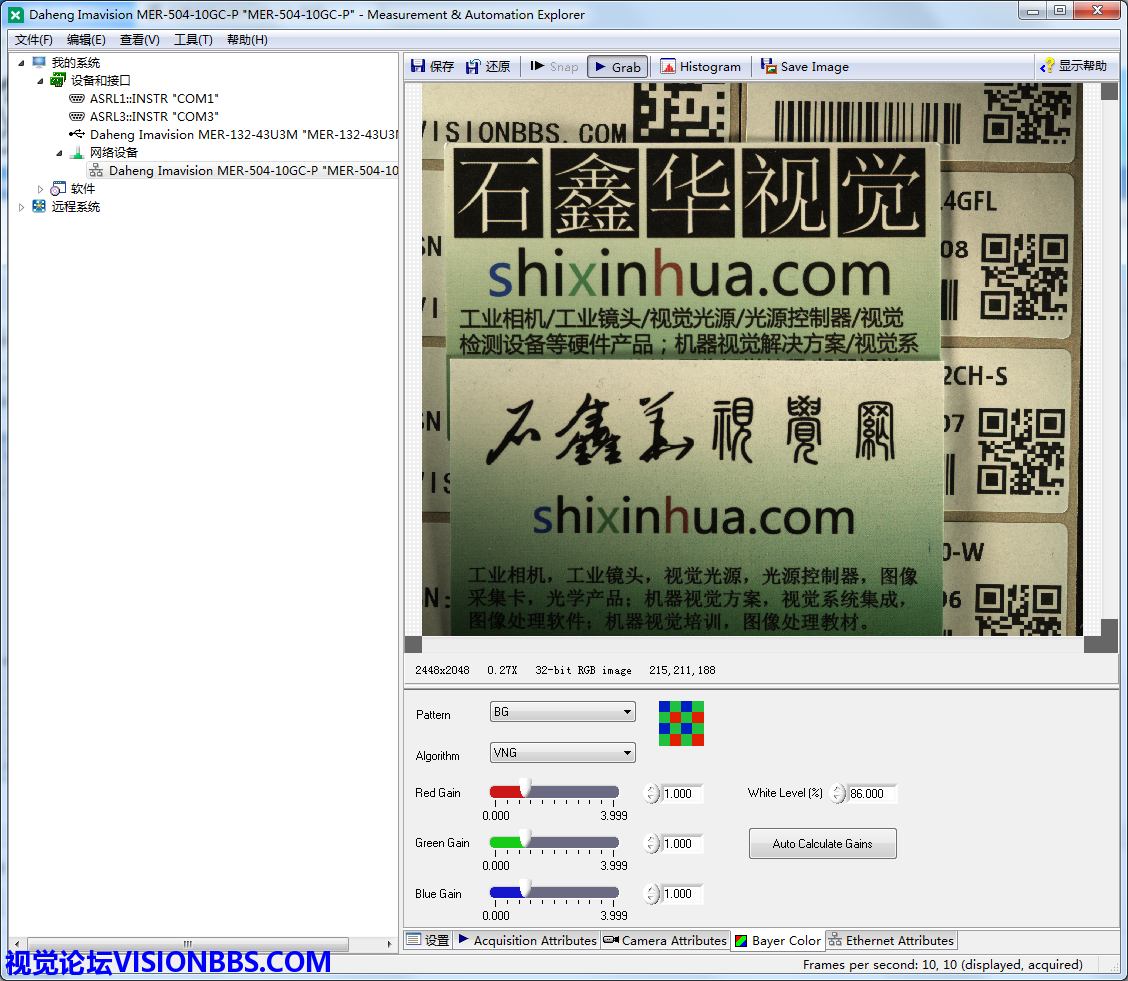Click the Save (保存) floppy disk icon
Screen dimensions: 1128x981
pos(418,66)
